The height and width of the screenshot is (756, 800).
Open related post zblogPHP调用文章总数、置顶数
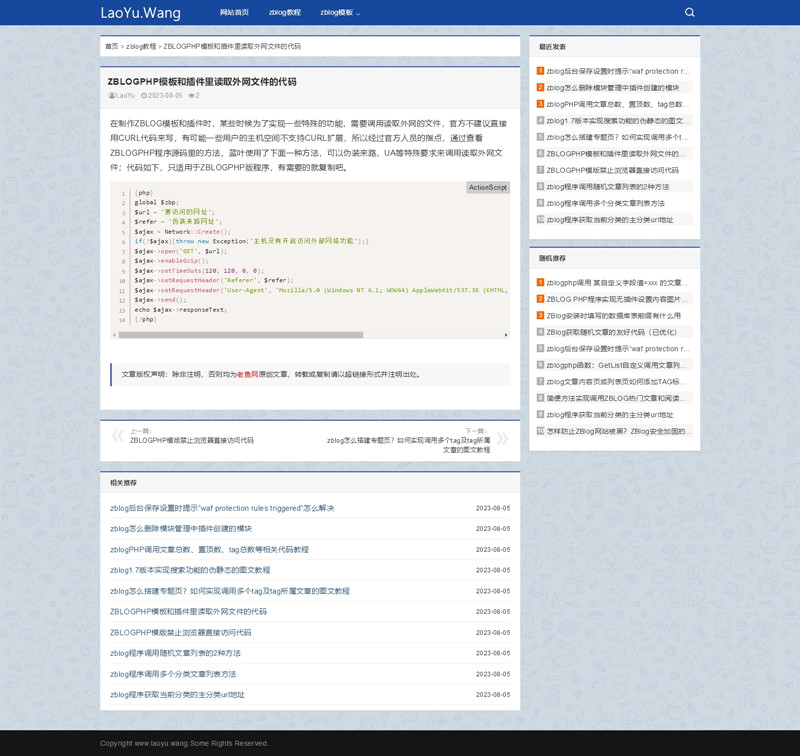(x=209, y=549)
